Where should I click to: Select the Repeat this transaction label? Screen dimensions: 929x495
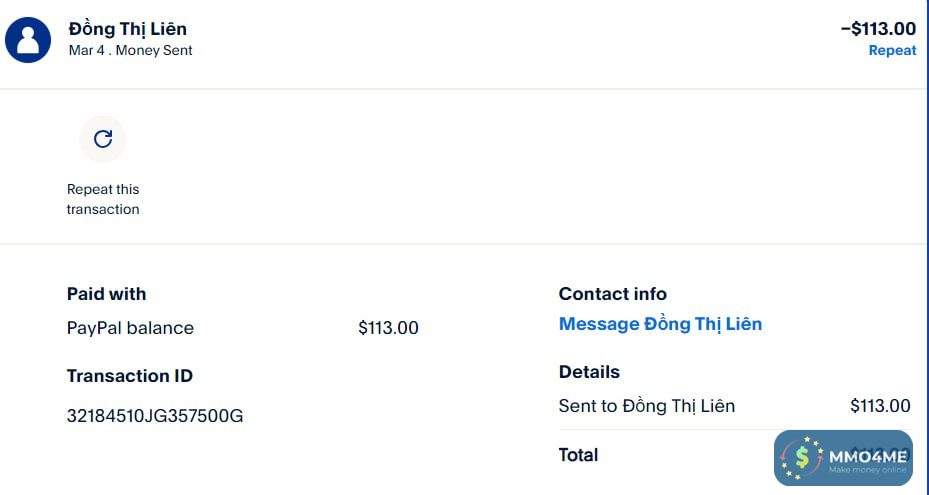pyautogui.click(x=103, y=199)
